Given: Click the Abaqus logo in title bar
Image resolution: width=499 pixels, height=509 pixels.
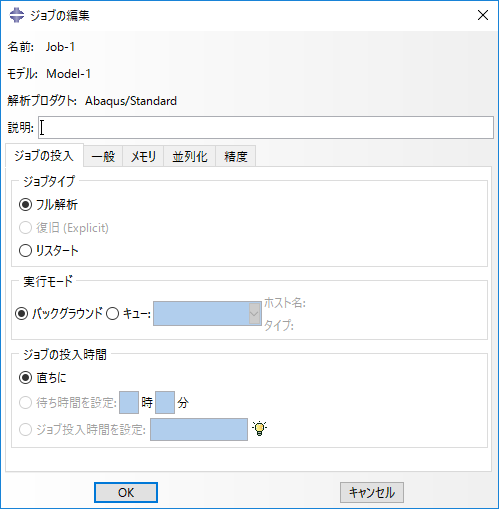Looking at the screenshot, I should pos(17,15).
